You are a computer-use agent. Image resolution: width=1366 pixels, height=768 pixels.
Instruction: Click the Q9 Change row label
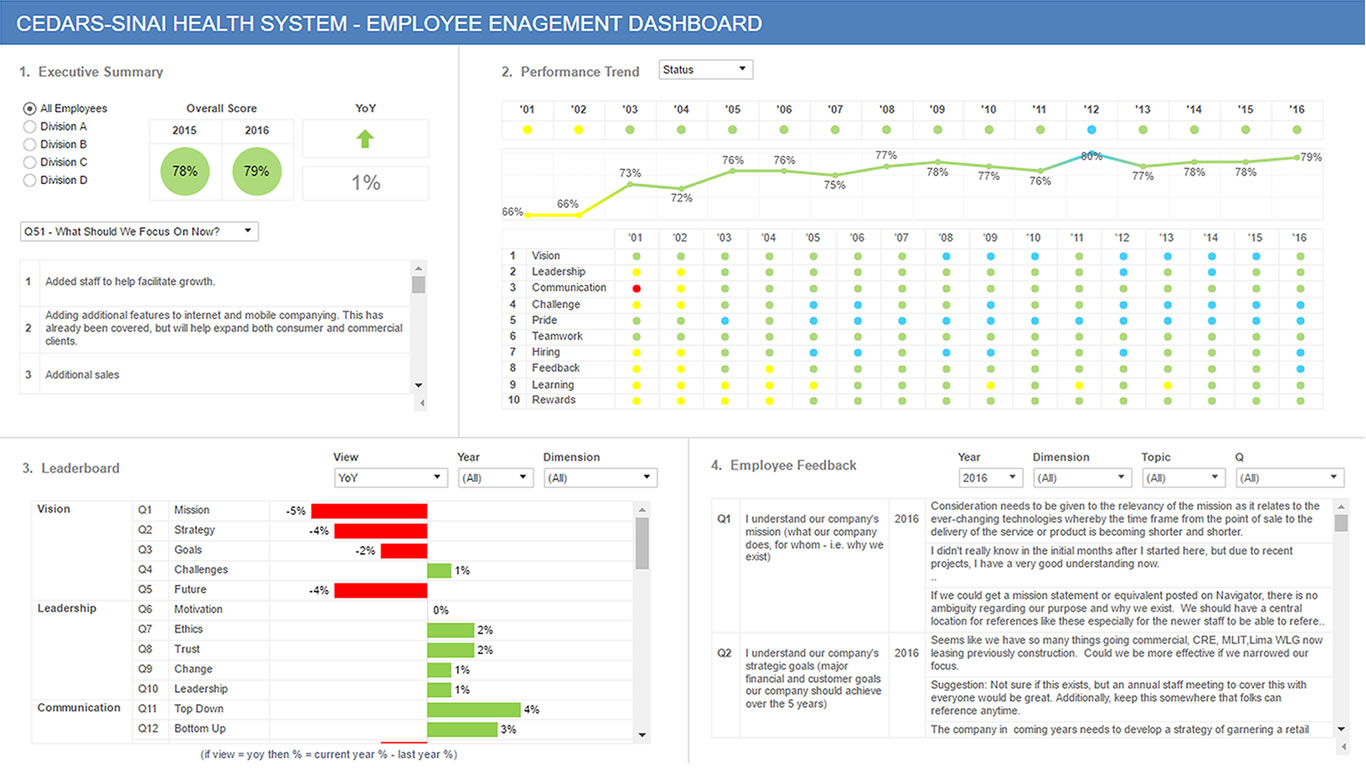tap(193, 669)
